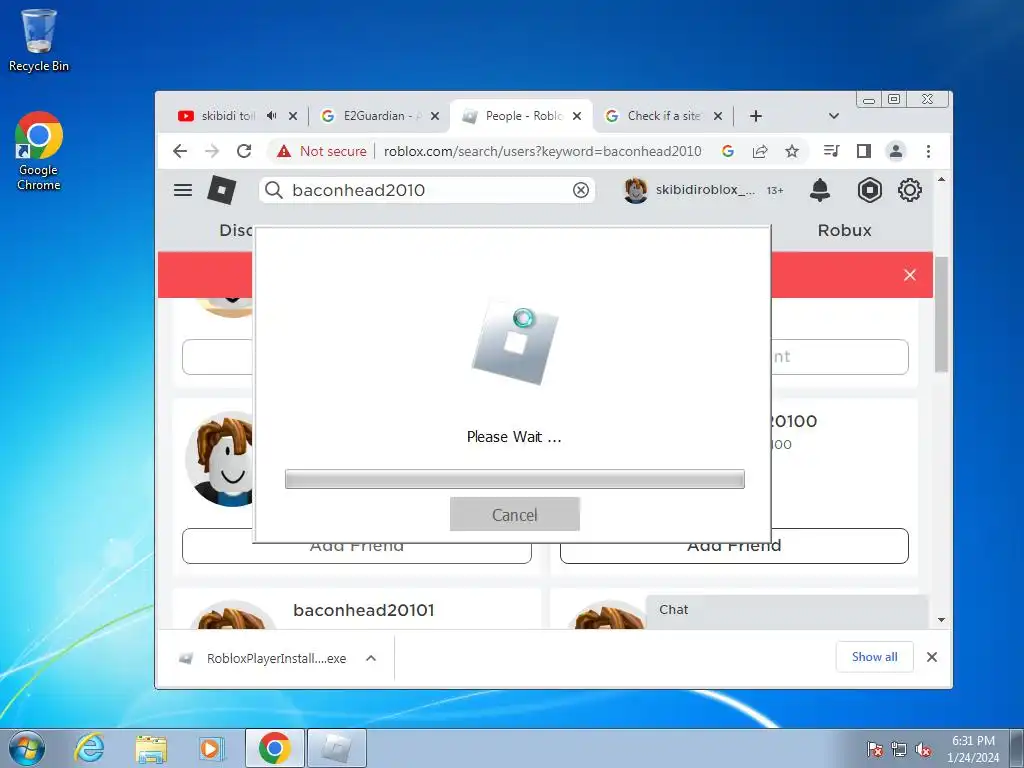Image resolution: width=1024 pixels, height=768 pixels.
Task: Close the E2Guardian tab
Action: tap(435, 116)
